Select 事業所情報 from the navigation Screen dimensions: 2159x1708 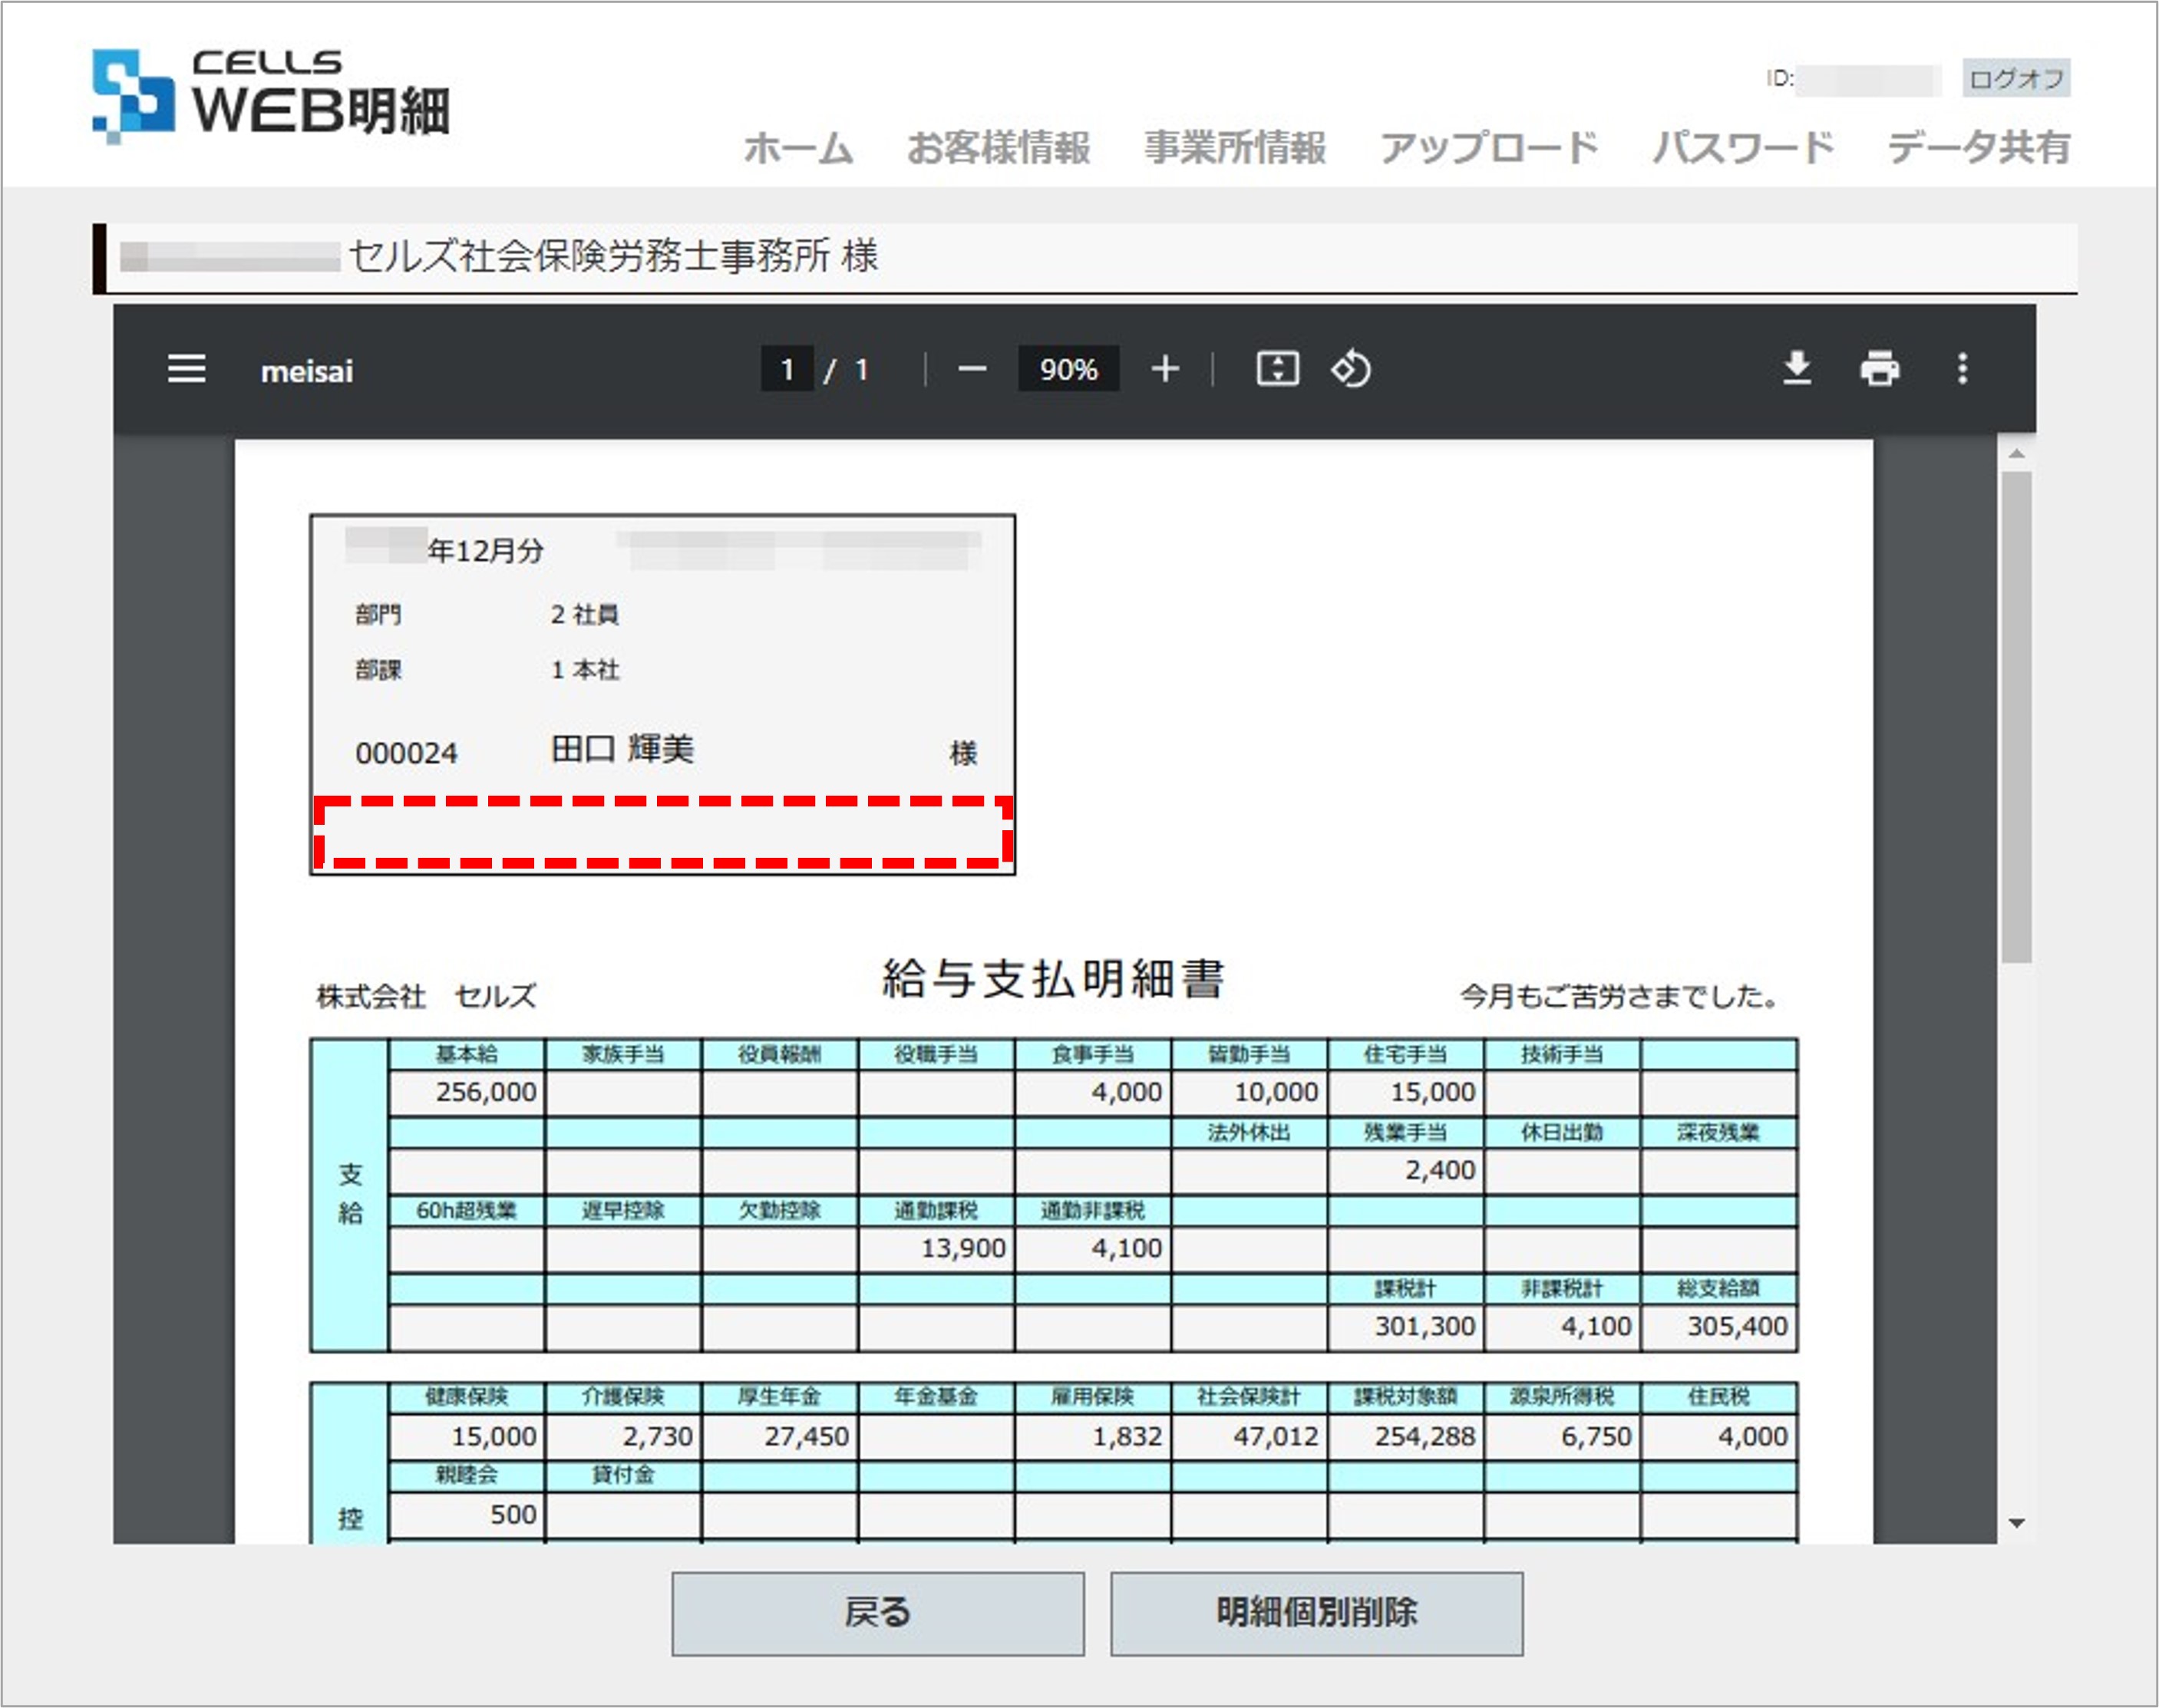[1236, 148]
